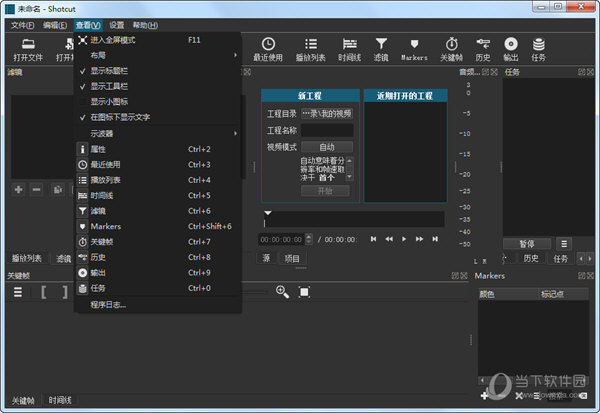Screen dimensions: 600x413
Task: Switch to the 源 tab
Action: point(266,258)
